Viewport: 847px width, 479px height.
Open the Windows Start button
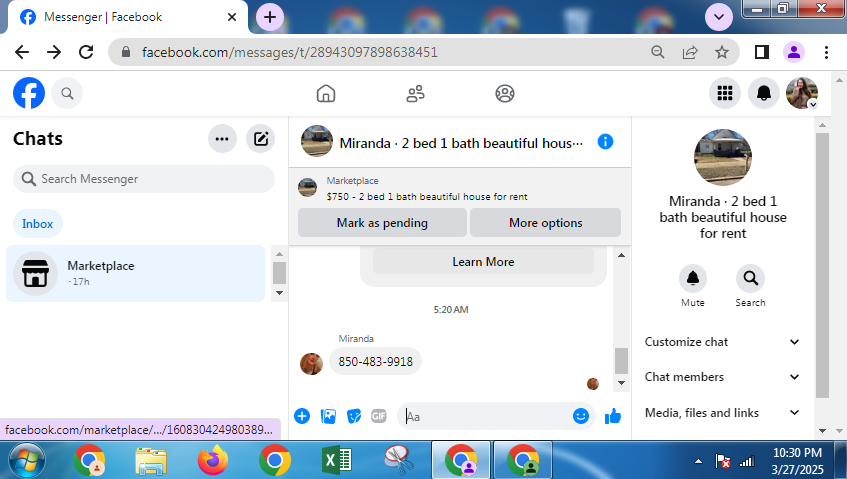point(26,461)
